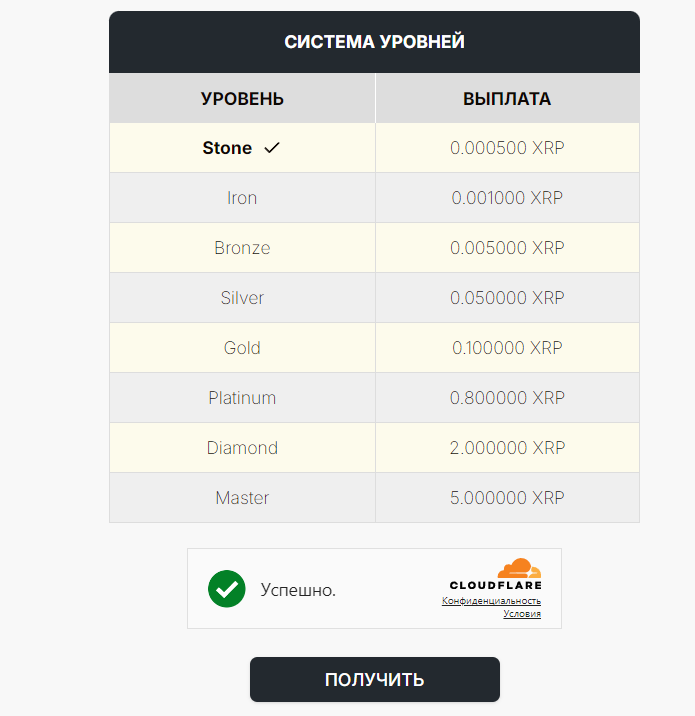
Task: Click the 5.000000 XRP Master payout
Action: point(507,498)
